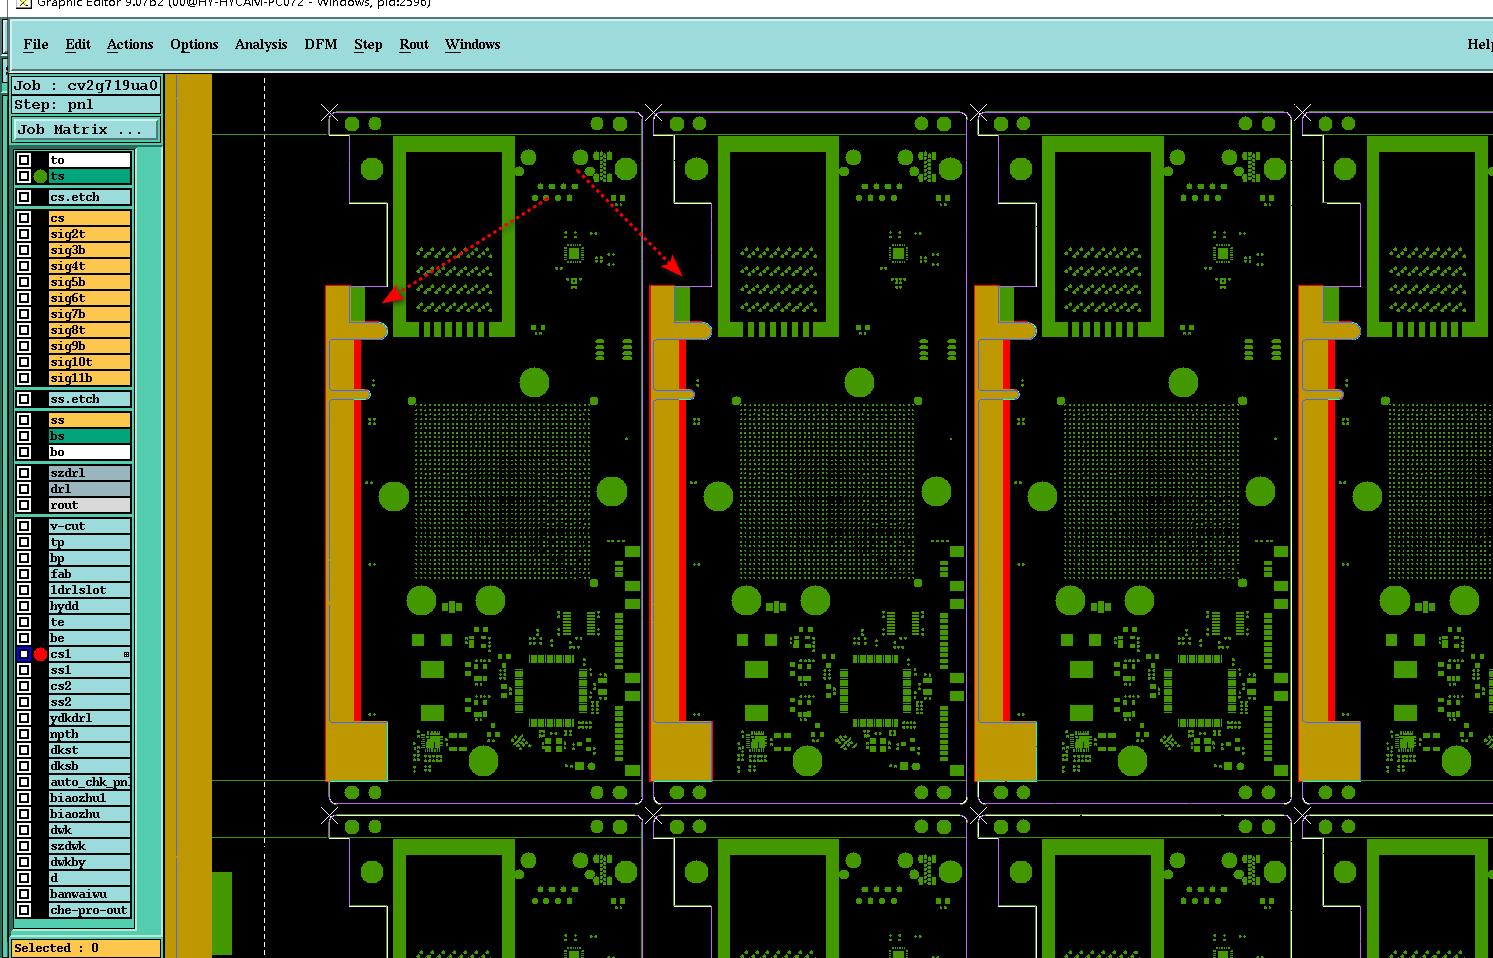Select the tp layer name
Viewport: 1493px width, 958px height.
coord(89,542)
